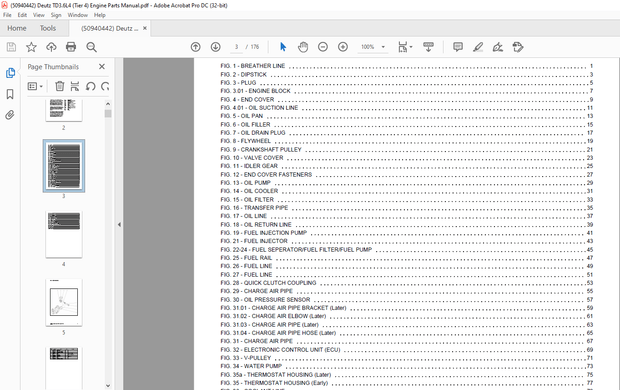Click the Save file icon

(x=11, y=47)
